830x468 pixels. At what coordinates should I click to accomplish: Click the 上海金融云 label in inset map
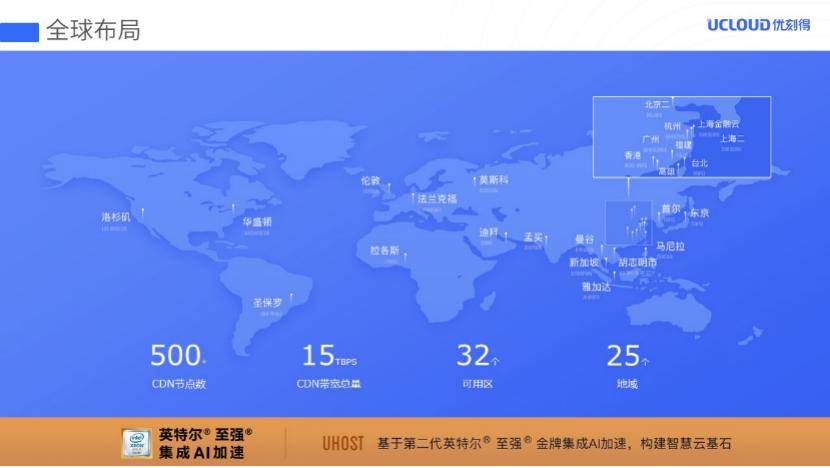click(x=718, y=124)
